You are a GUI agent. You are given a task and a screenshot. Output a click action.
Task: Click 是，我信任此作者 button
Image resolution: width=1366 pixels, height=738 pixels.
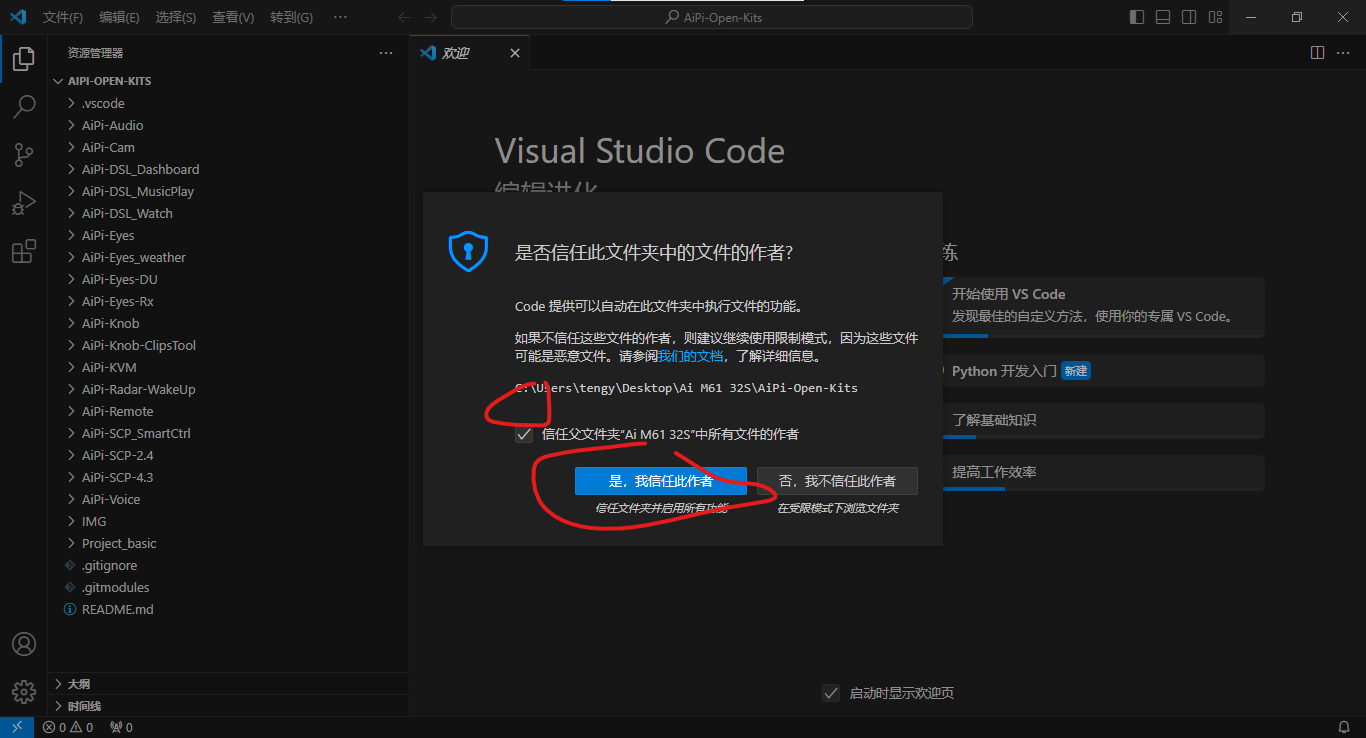(x=661, y=481)
